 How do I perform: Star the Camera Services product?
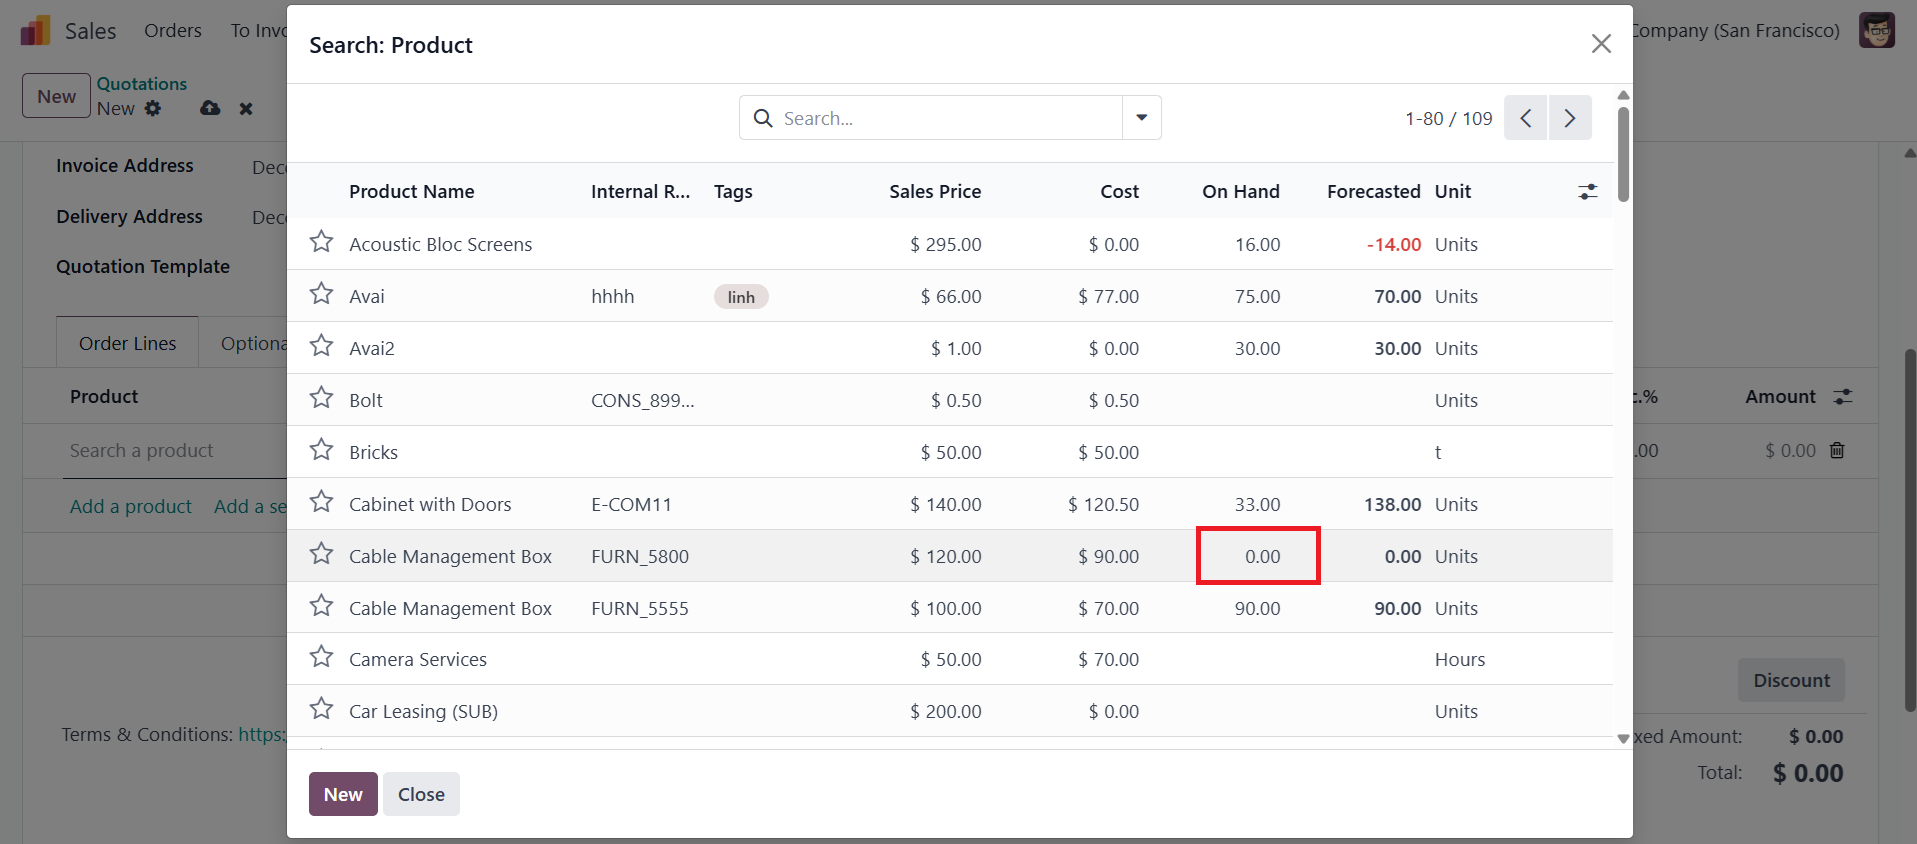coord(321,657)
